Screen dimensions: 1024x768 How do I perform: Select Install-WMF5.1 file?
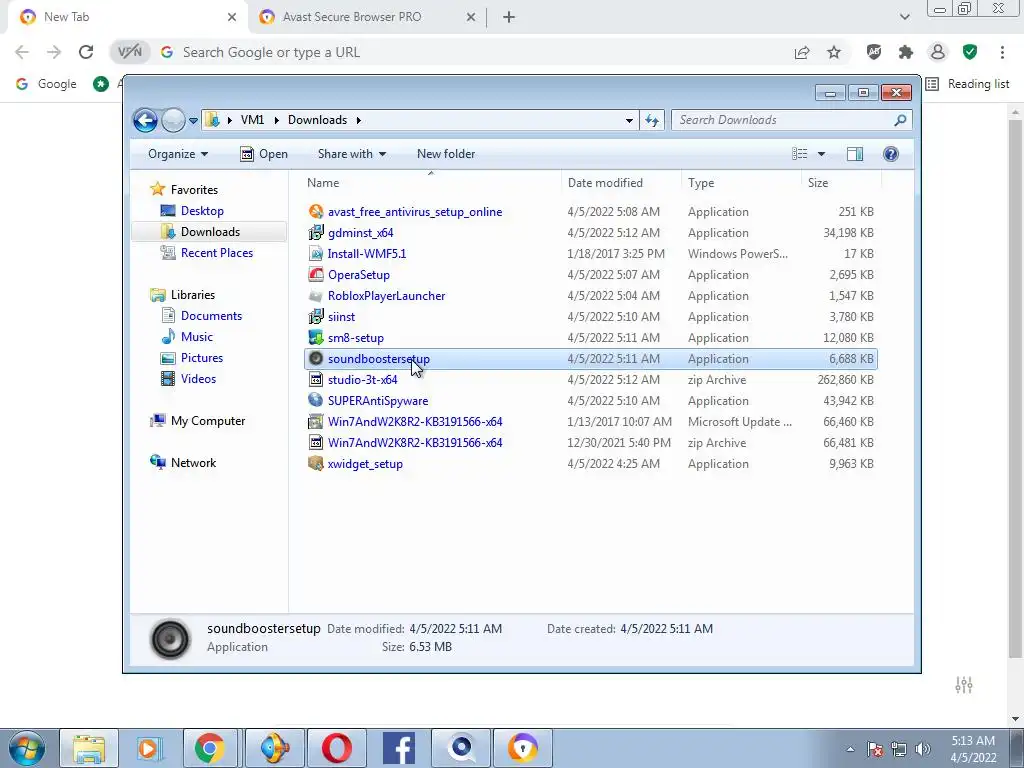point(366,253)
